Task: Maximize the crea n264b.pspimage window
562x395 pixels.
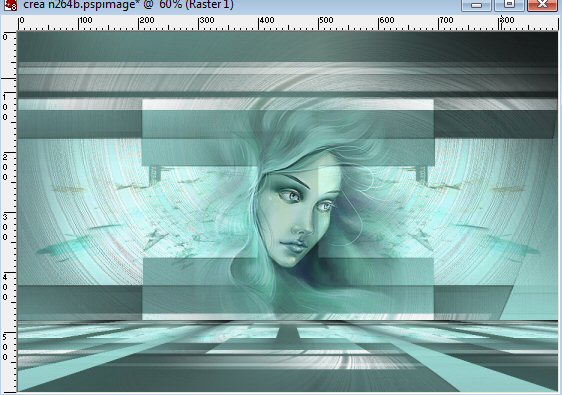Action: pos(509,5)
